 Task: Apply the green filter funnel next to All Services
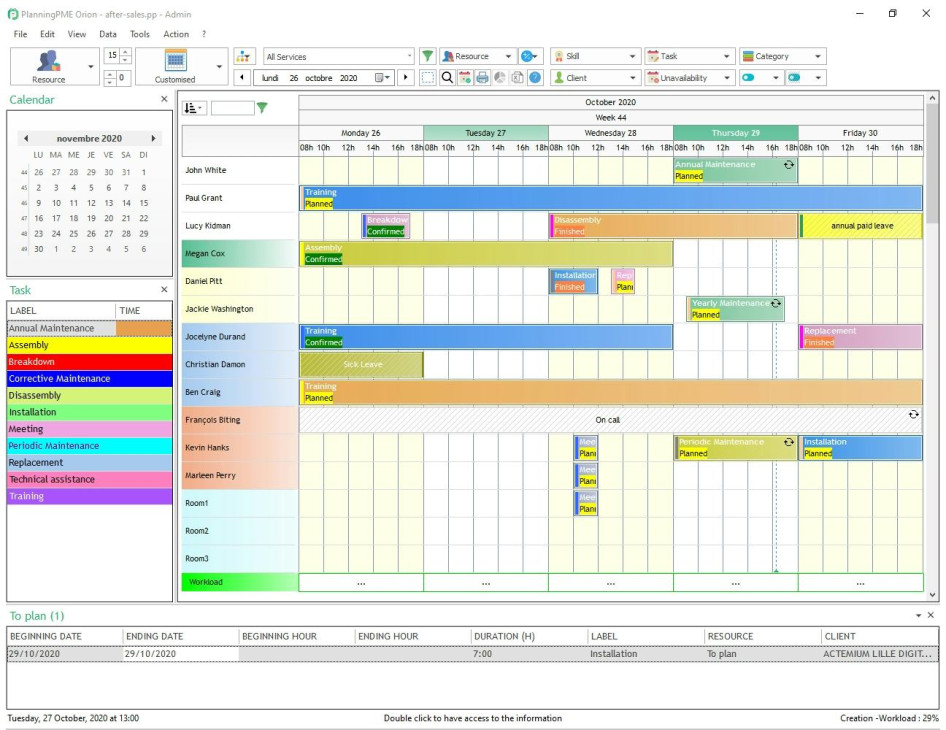coord(428,56)
